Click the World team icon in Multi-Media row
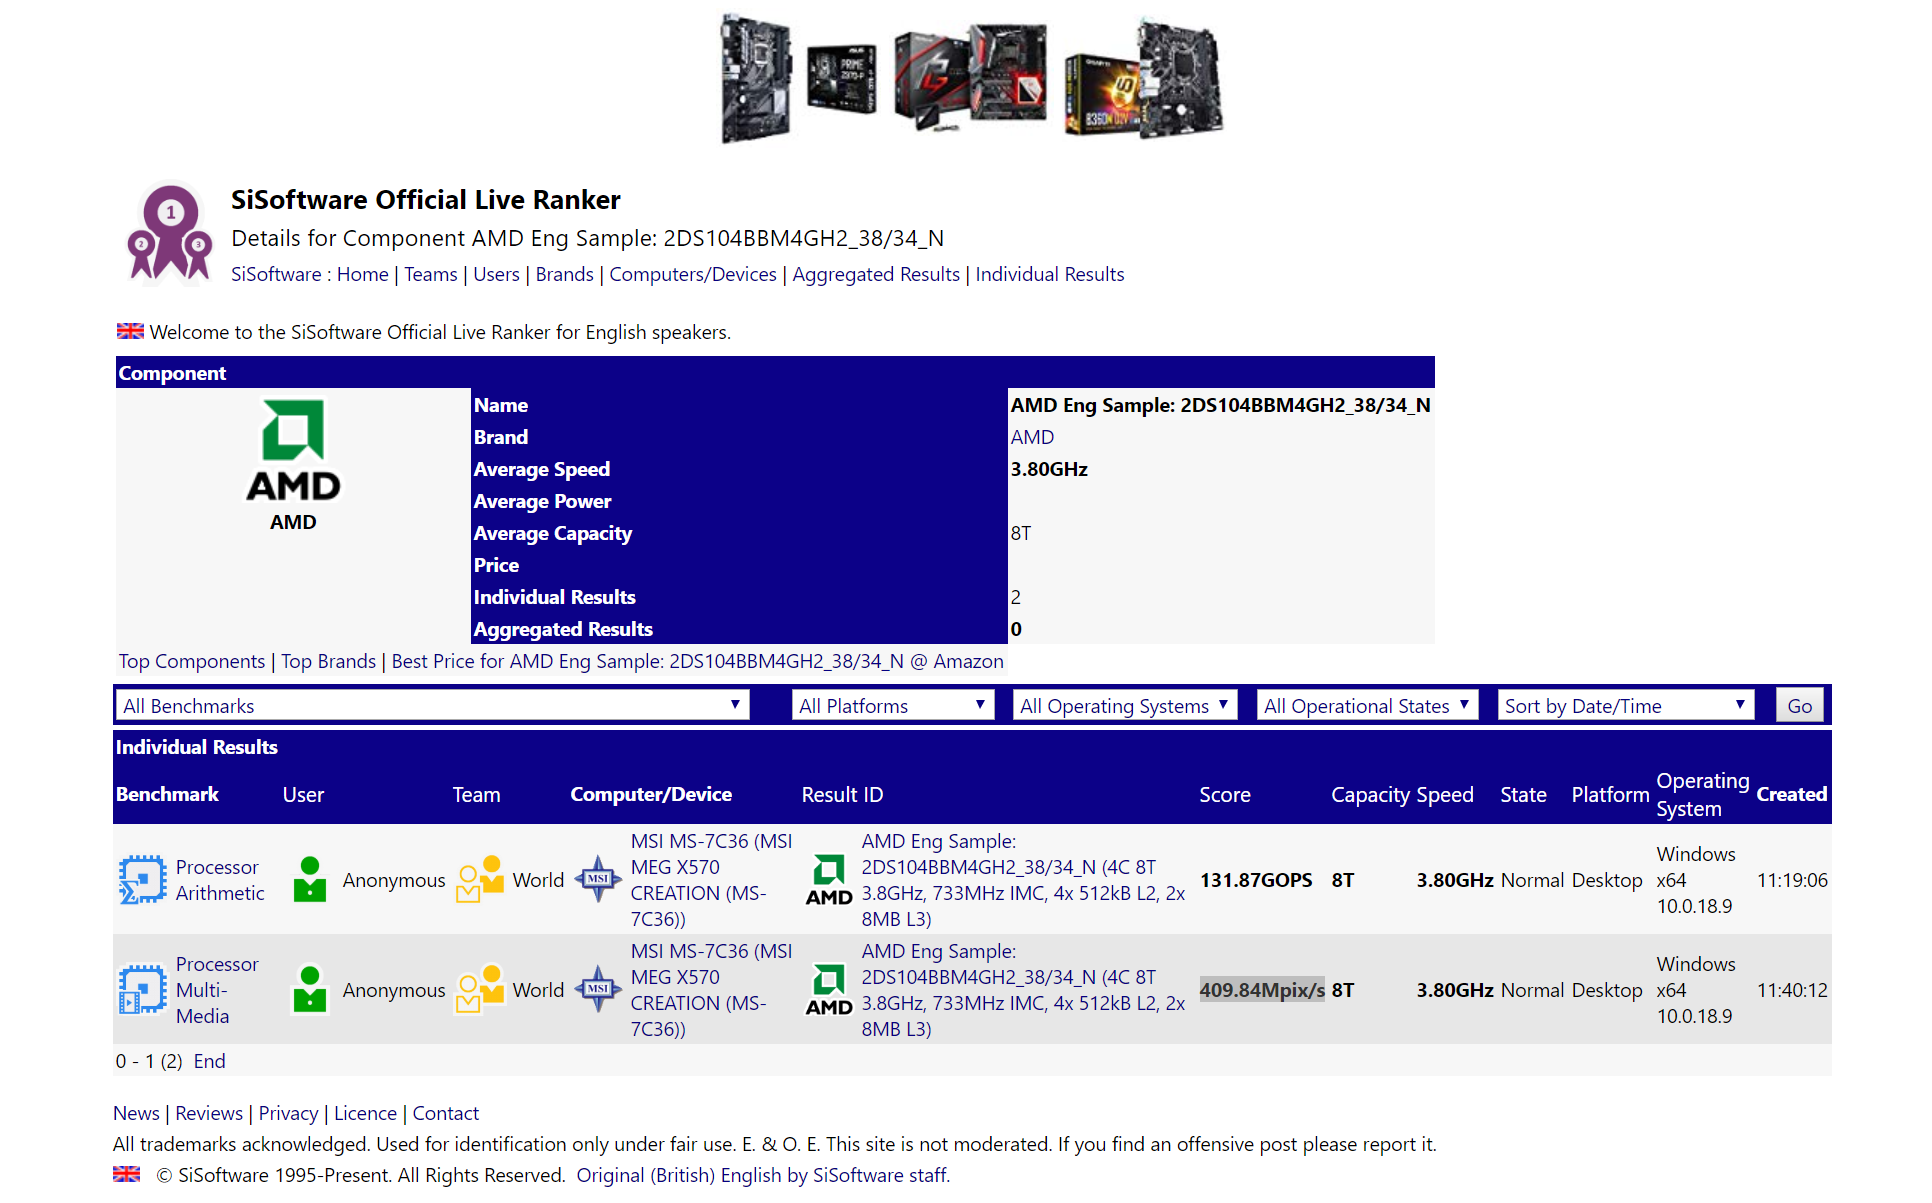This screenshot has height=1203, width=1932. click(480, 990)
